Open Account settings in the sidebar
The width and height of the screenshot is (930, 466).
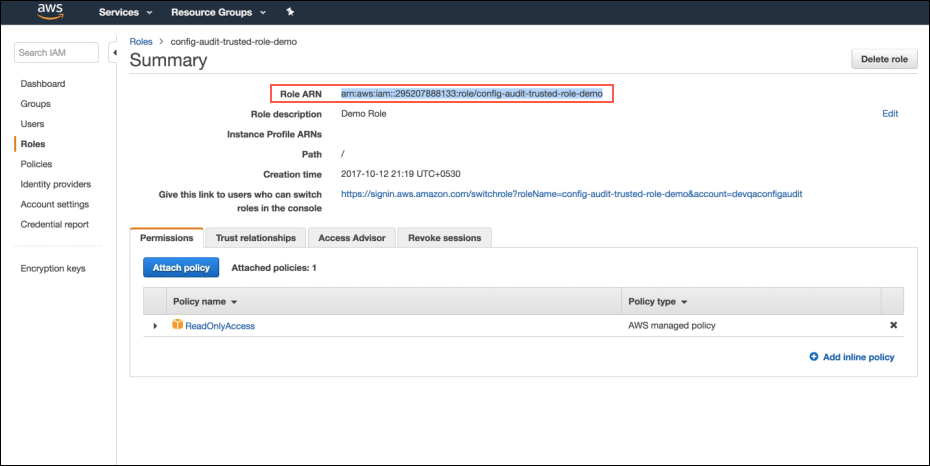[55, 205]
